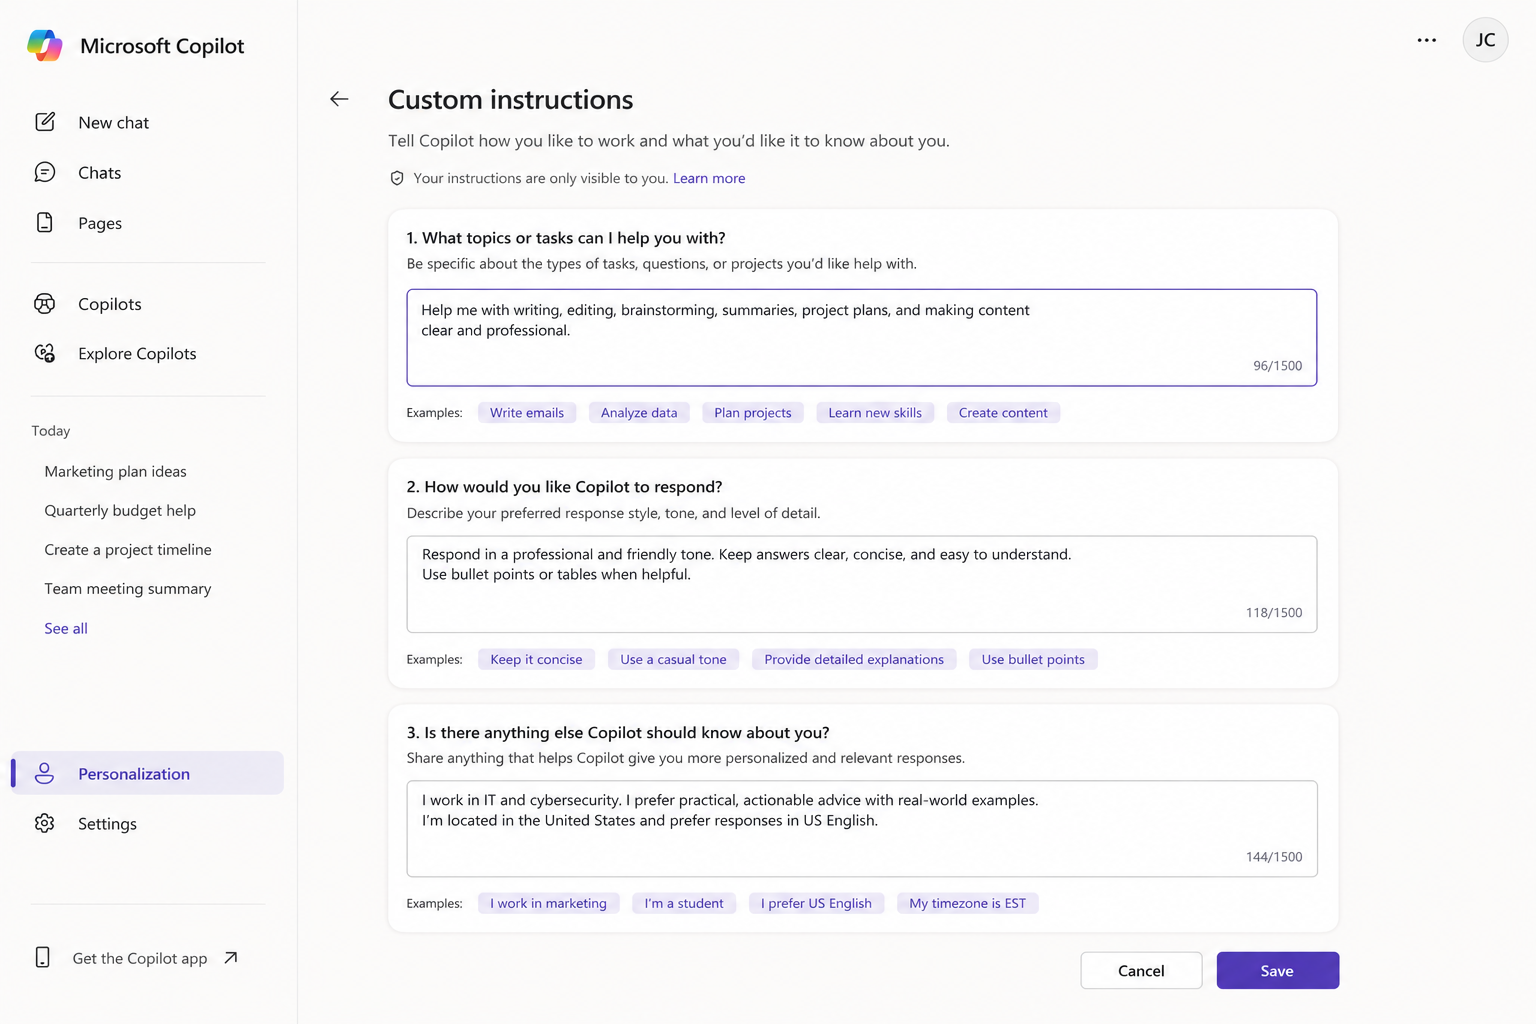This screenshot has width=1536, height=1024.
Task: Select the I work in marketing chip
Action: [x=548, y=903]
